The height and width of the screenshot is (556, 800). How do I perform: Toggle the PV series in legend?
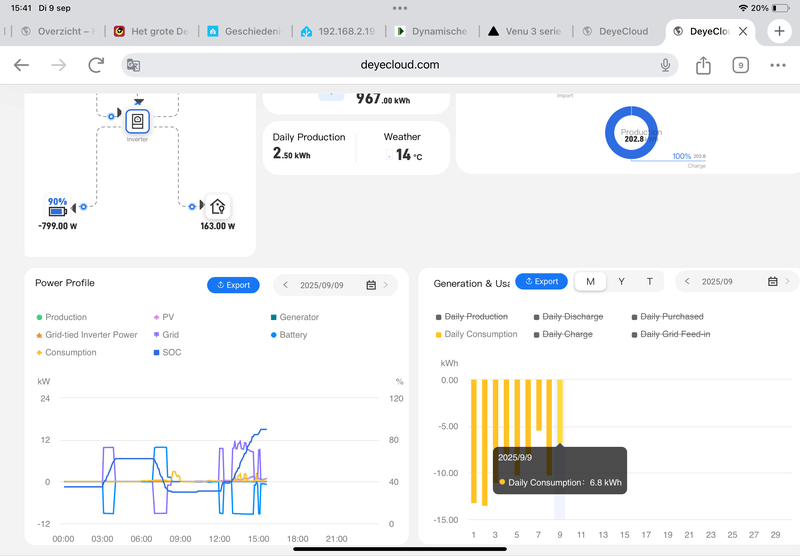click(164, 317)
